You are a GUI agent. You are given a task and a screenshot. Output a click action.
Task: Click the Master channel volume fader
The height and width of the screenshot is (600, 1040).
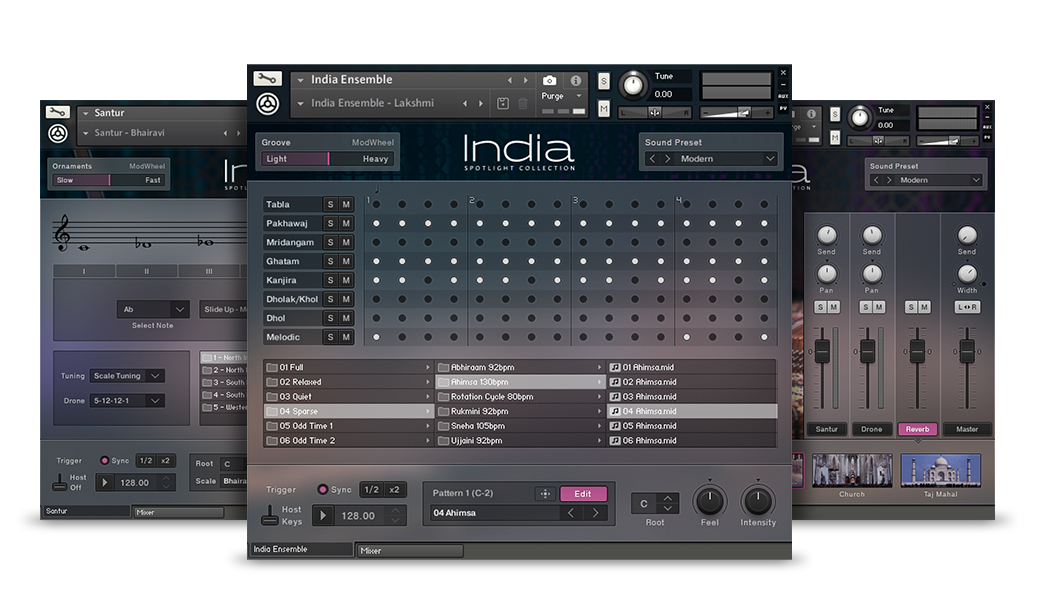[967, 350]
